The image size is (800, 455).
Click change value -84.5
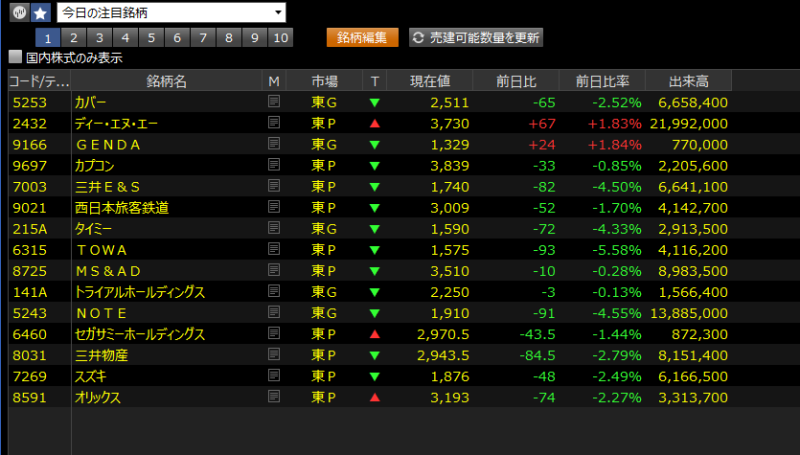tap(537, 356)
